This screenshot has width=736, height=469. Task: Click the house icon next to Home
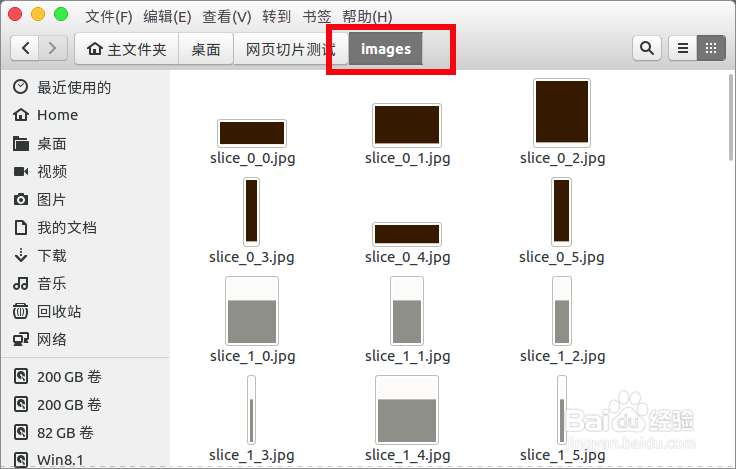point(20,115)
